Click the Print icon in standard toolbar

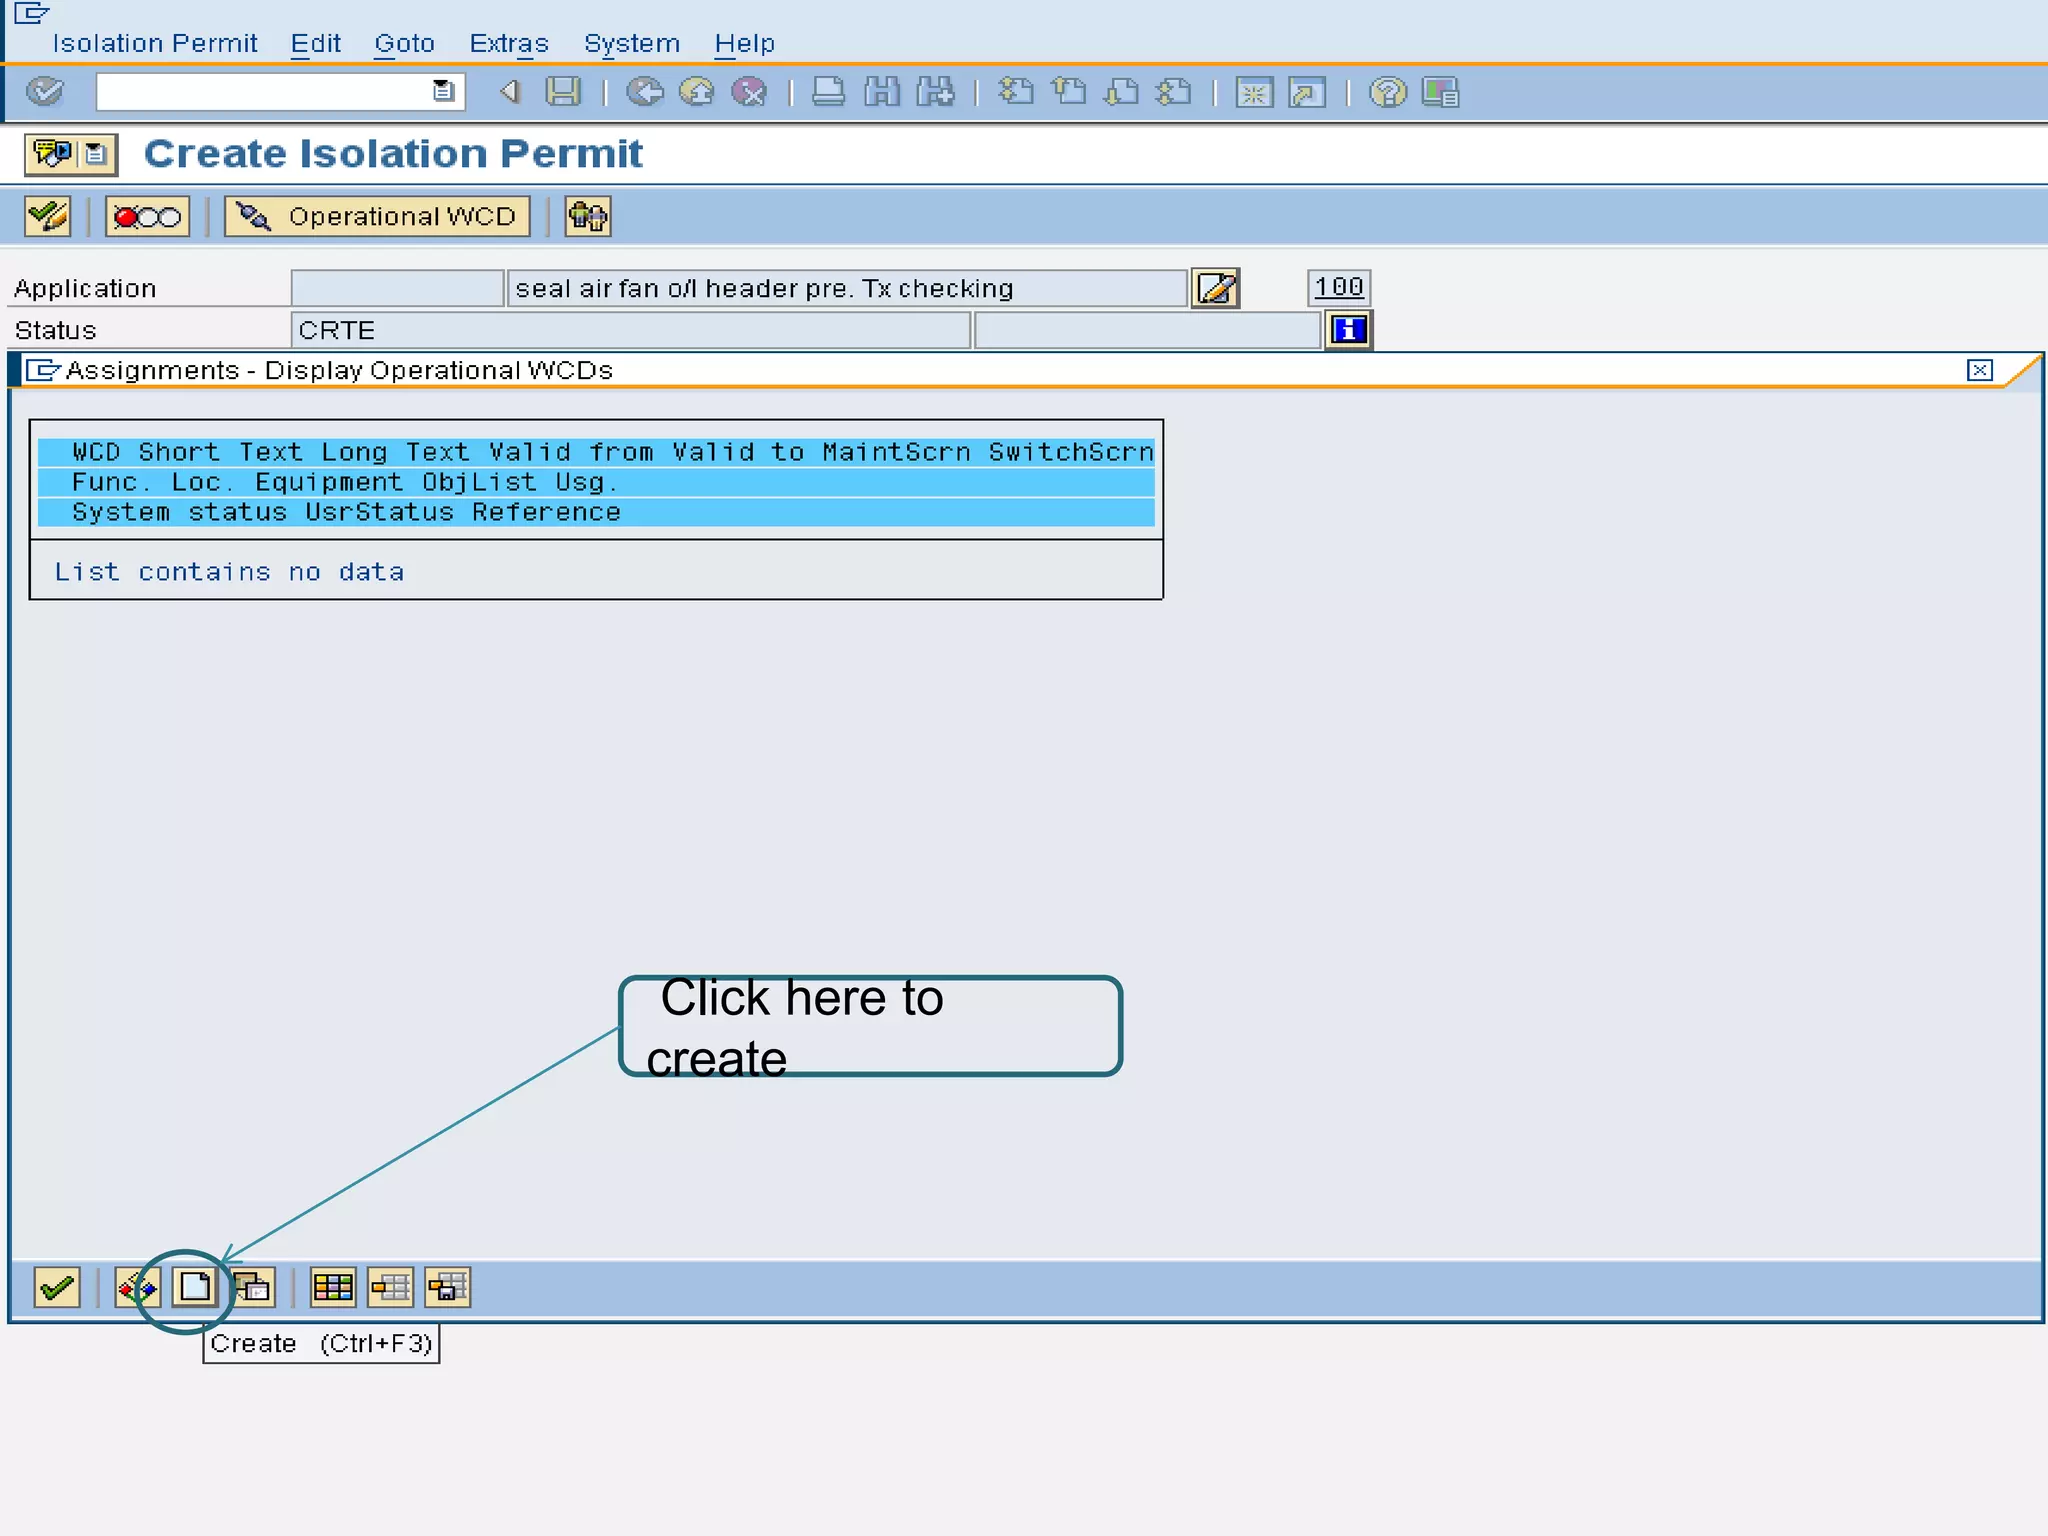point(828,92)
